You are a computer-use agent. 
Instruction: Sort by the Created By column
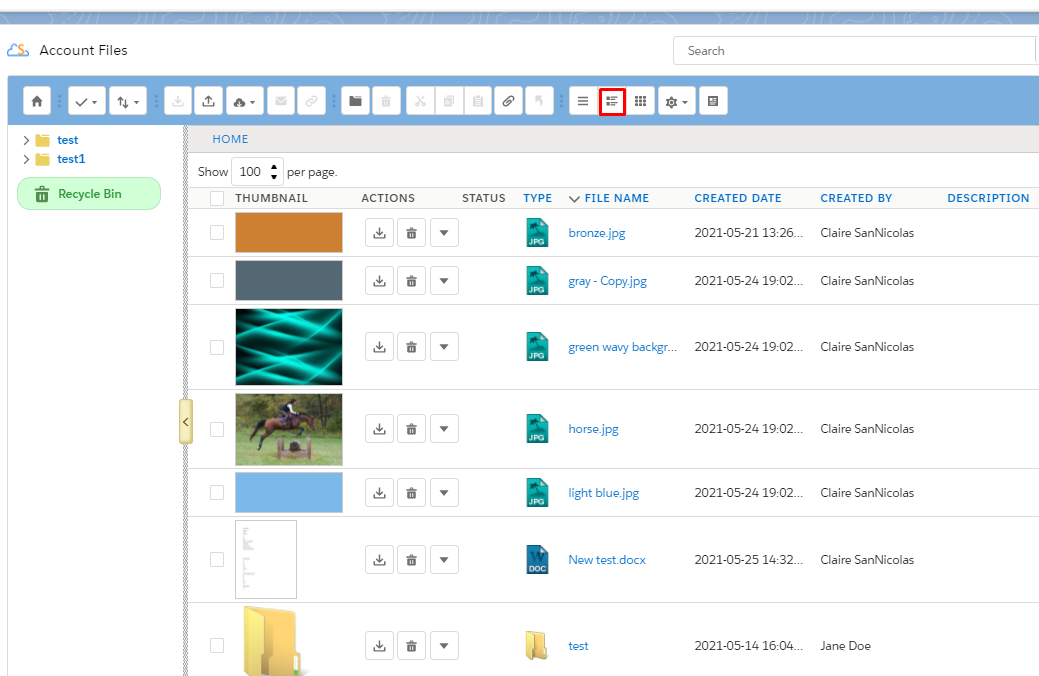point(856,198)
